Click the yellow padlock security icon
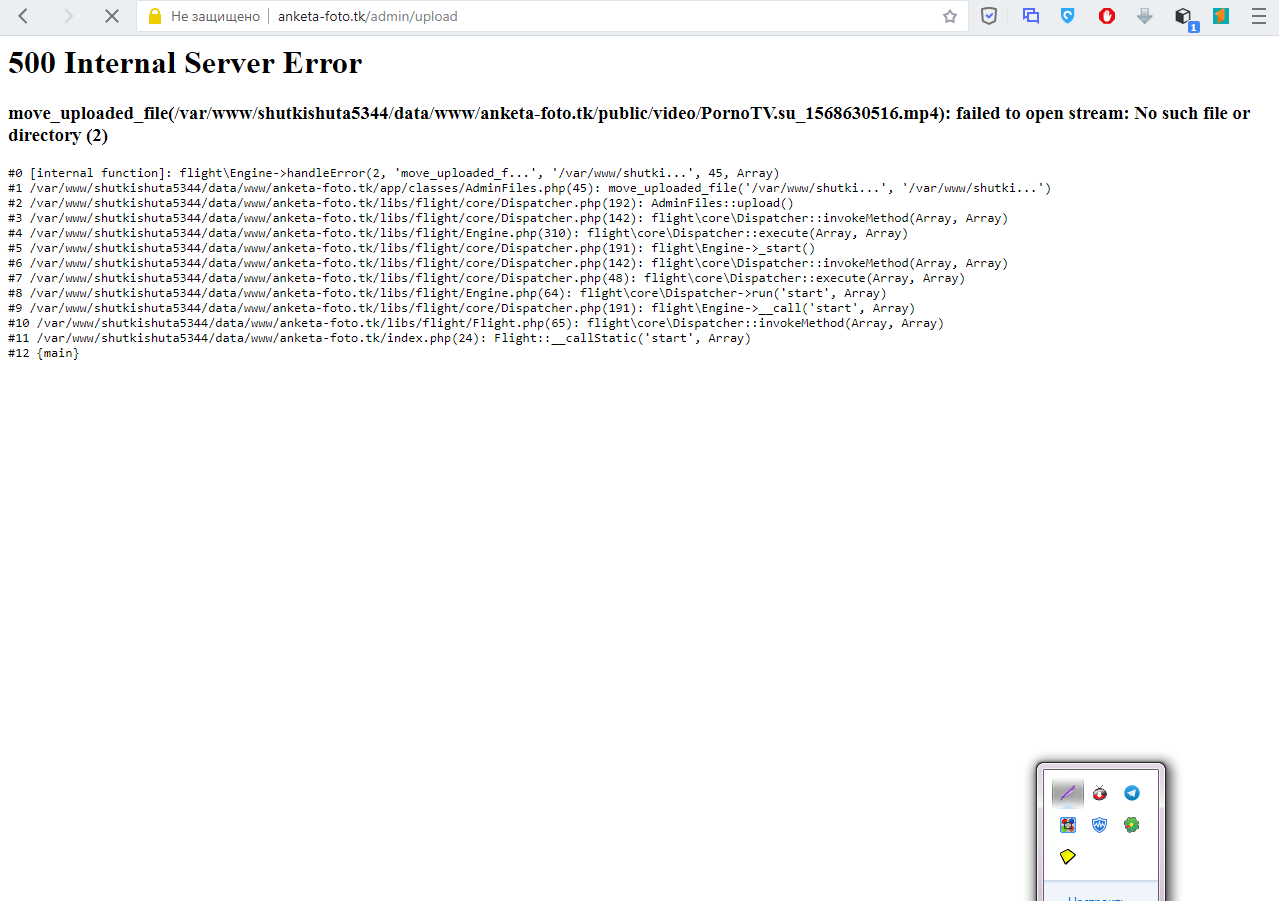 click(x=154, y=16)
